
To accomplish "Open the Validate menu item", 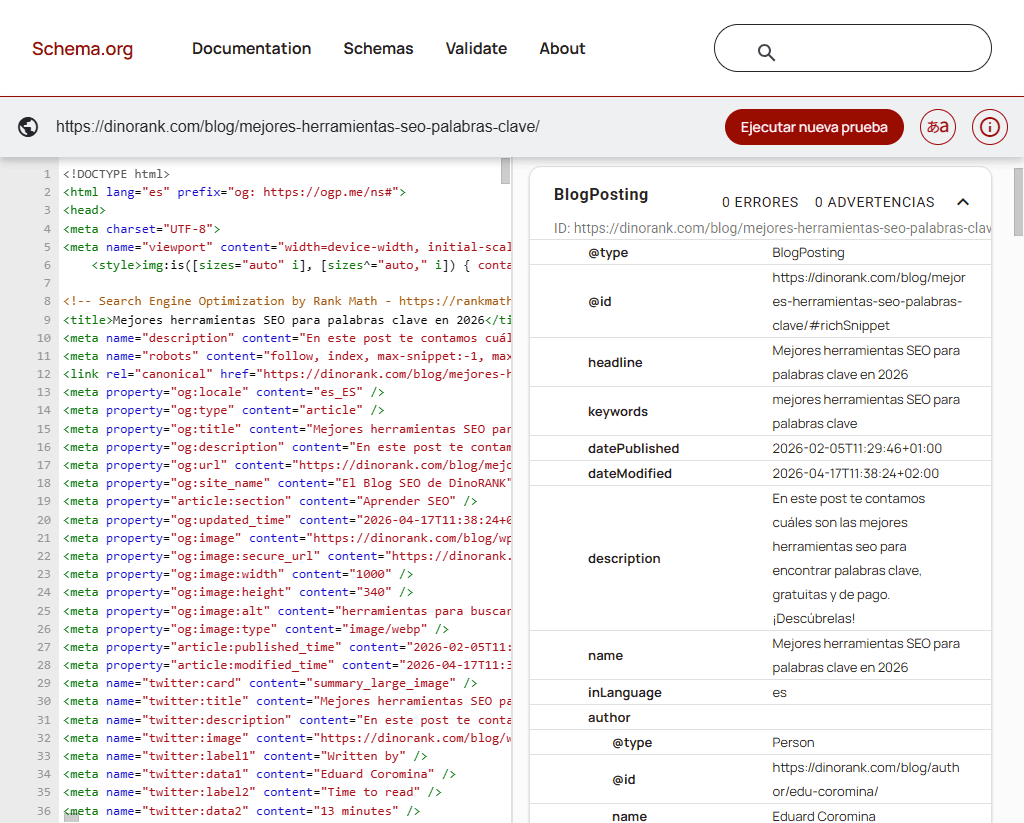I will [476, 49].
